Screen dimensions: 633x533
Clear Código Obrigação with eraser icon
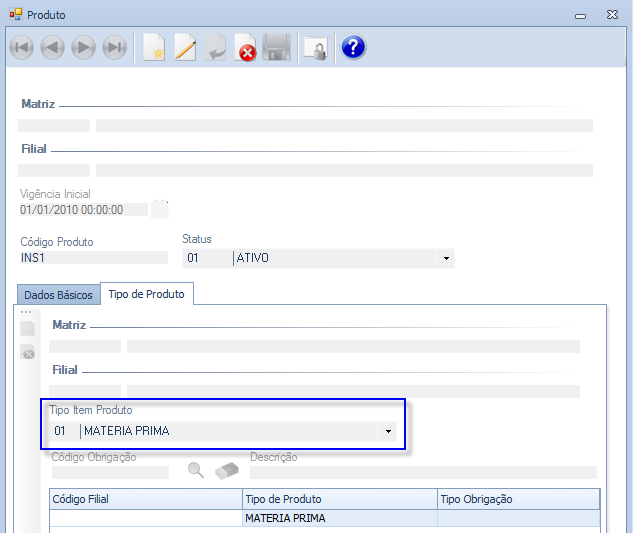coord(226,471)
